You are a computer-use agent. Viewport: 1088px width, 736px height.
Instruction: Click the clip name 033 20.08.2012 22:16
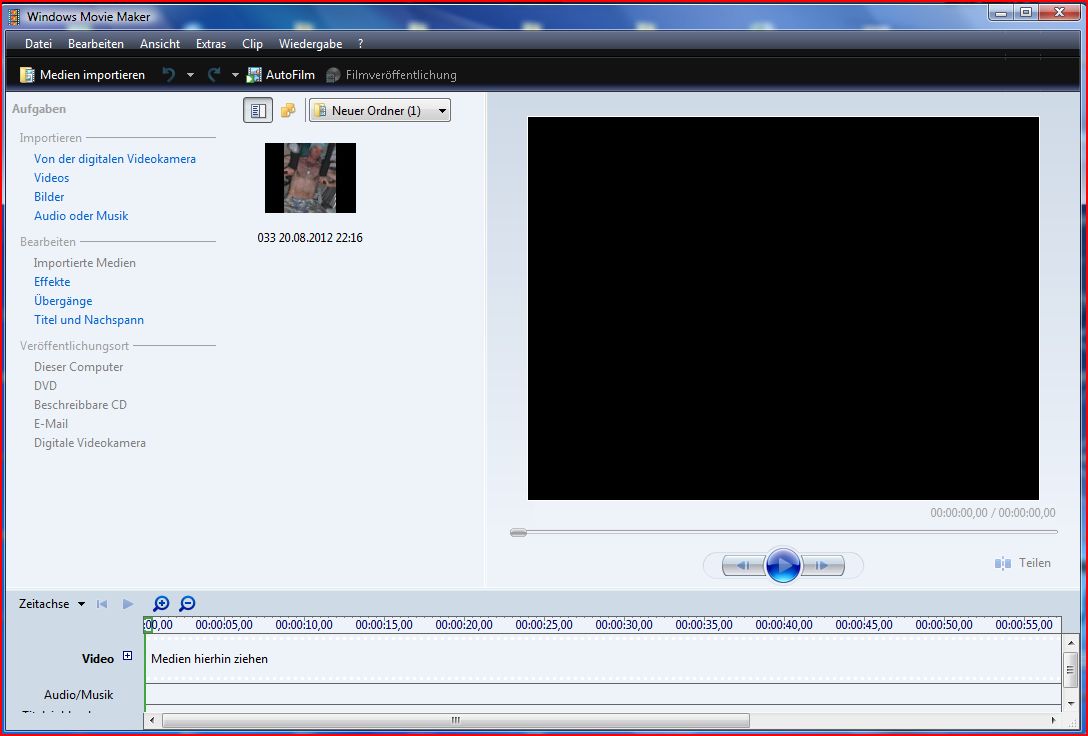coord(310,238)
